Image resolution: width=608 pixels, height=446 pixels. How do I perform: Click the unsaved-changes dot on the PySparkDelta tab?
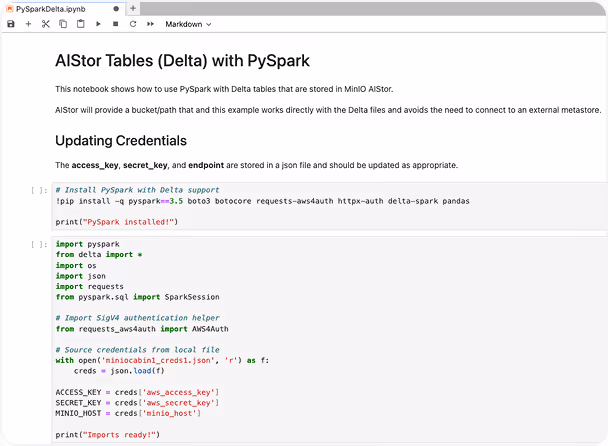pyautogui.click(x=116, y=9)
